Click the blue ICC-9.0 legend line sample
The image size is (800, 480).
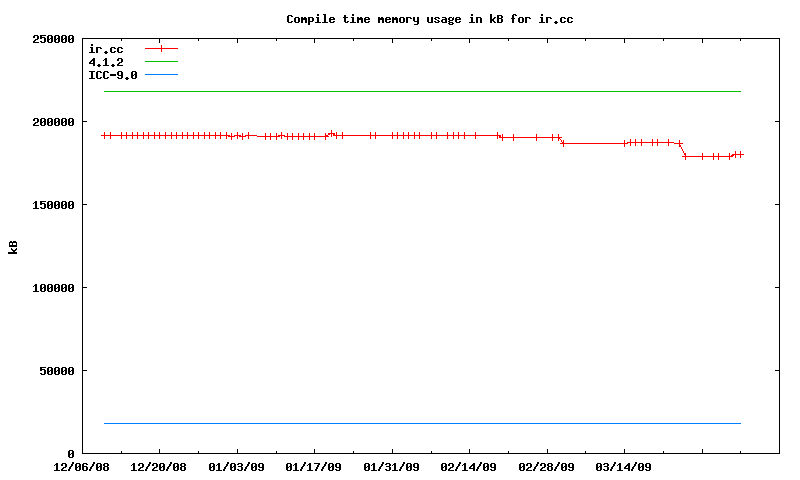click(x=161, y=75)
